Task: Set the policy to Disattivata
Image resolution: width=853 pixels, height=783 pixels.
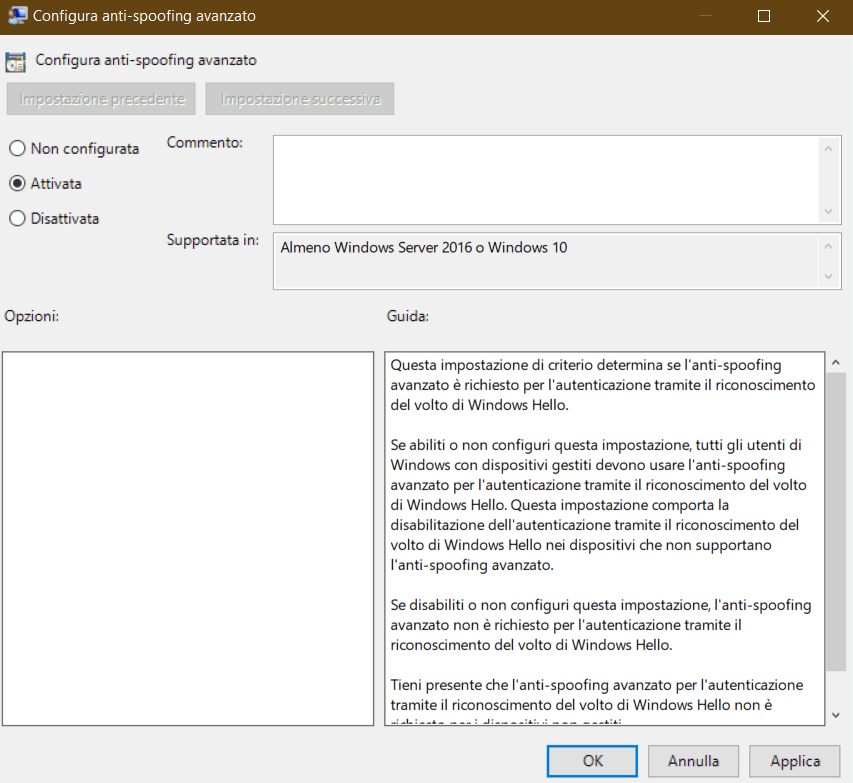Action: (x=17, y=219)
